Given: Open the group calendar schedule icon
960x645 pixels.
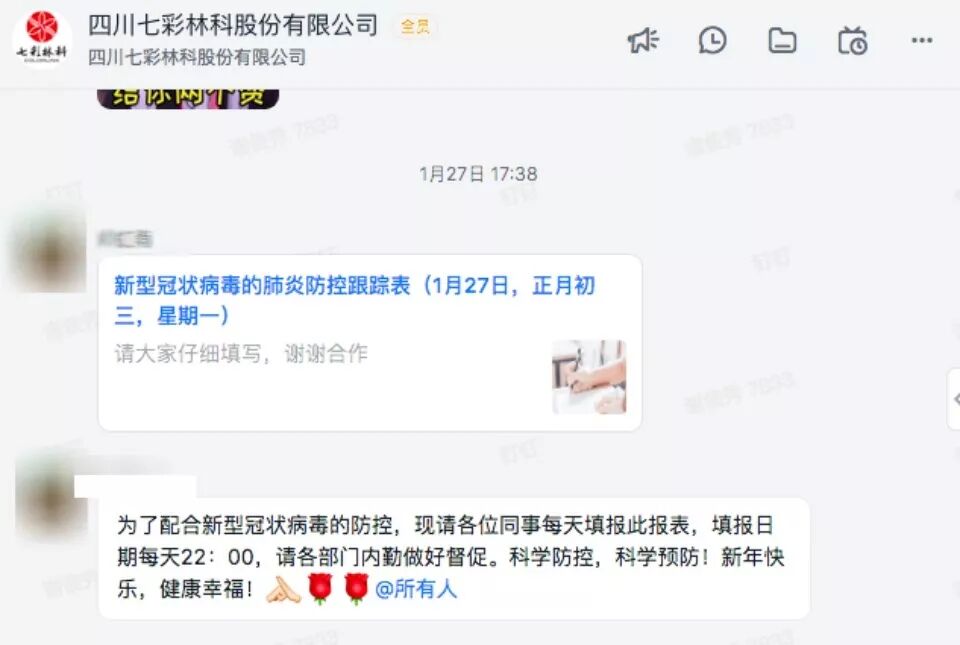Looking at the screenshot, I should (853, 41).
